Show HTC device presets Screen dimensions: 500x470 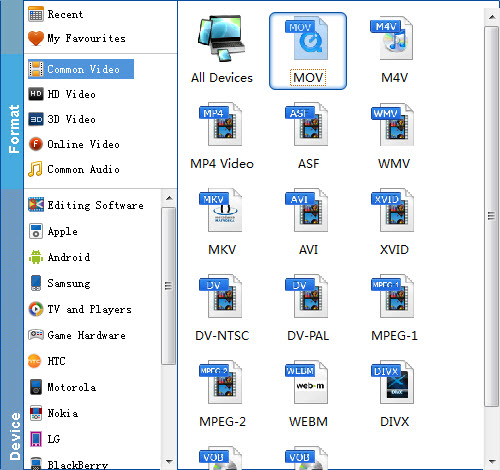click(x=47, y=361)
